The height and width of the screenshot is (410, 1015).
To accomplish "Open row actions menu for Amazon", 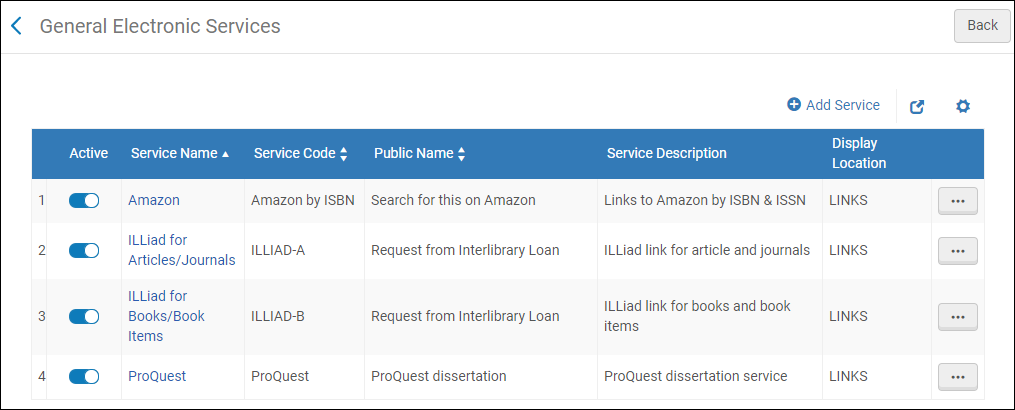I will pos(957,201).
